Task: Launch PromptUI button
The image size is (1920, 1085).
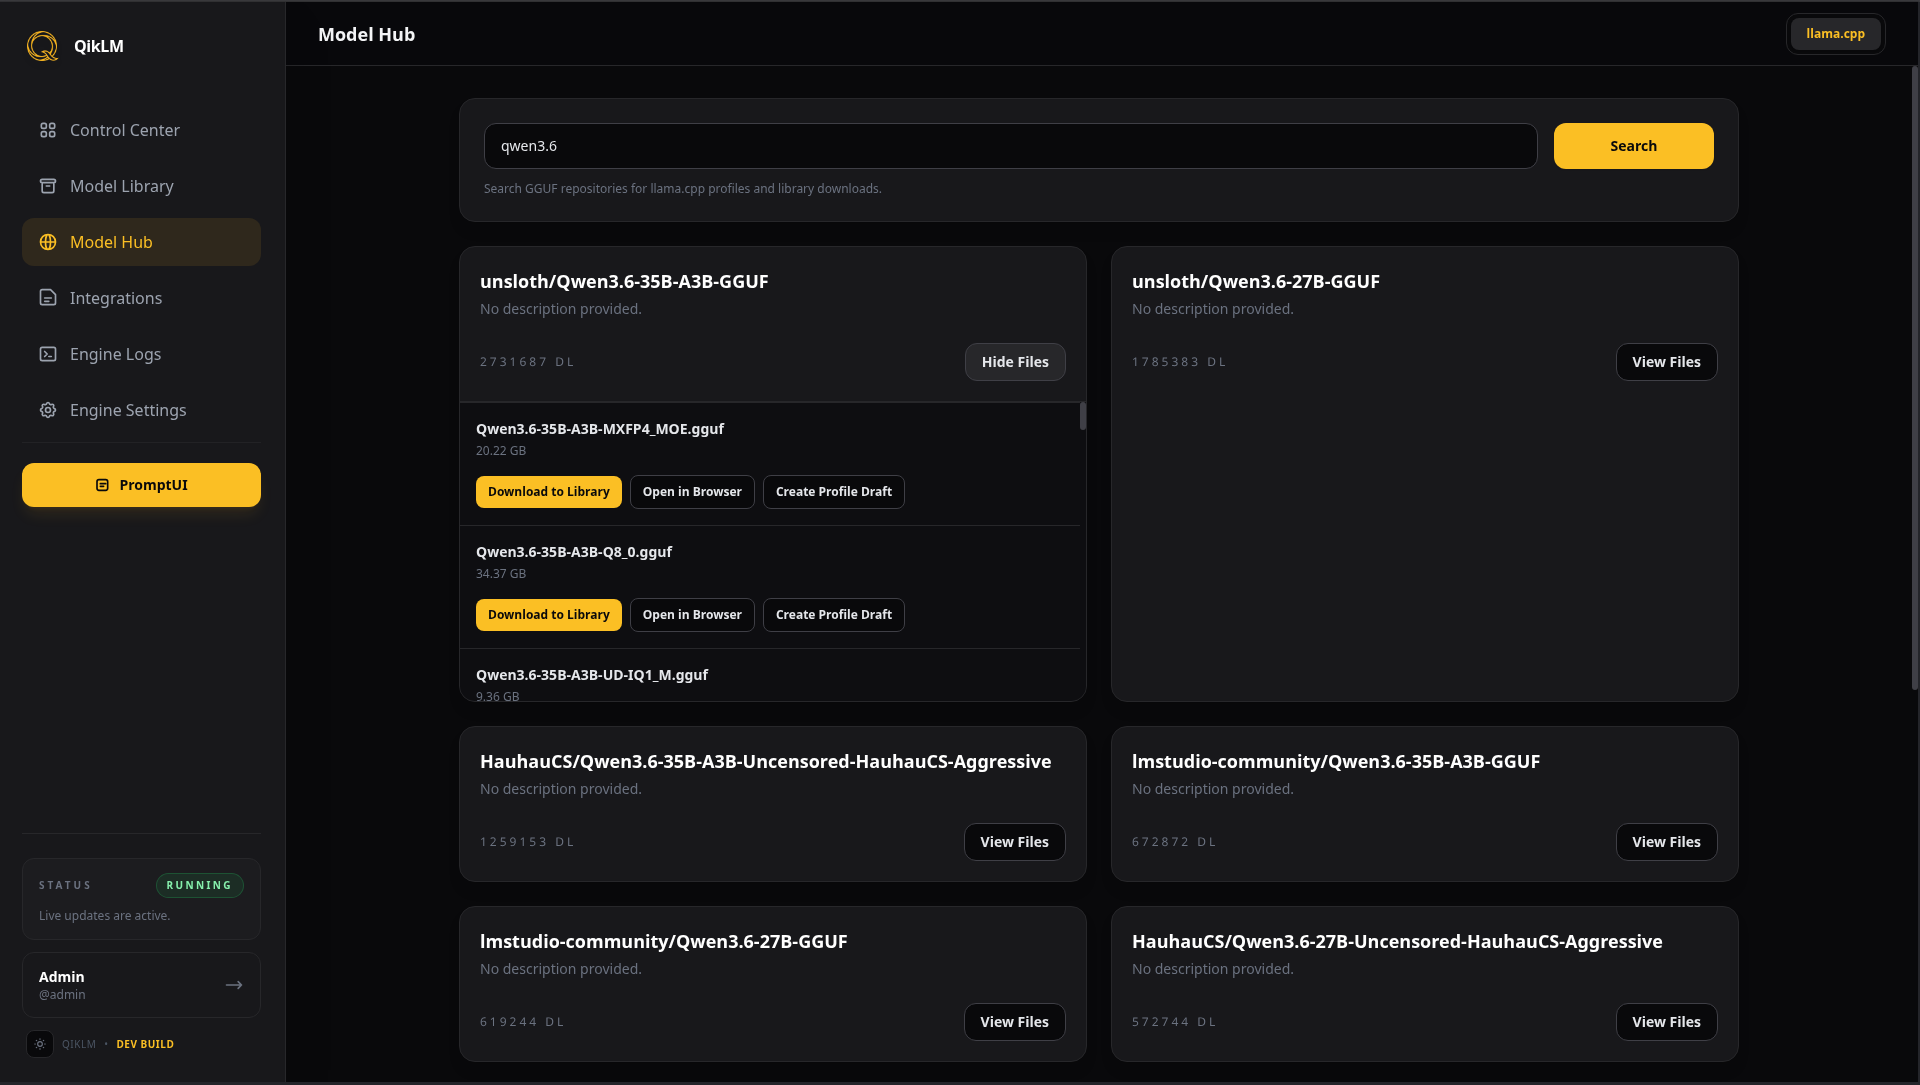Action: pos(141,485)
